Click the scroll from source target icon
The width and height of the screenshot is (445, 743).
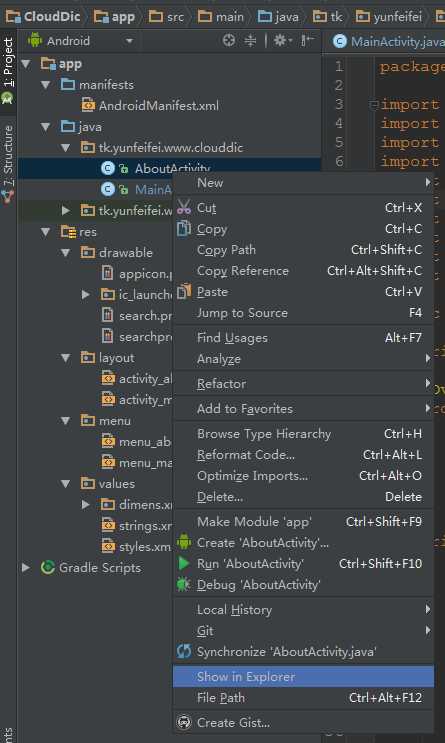tap(229, 41)
